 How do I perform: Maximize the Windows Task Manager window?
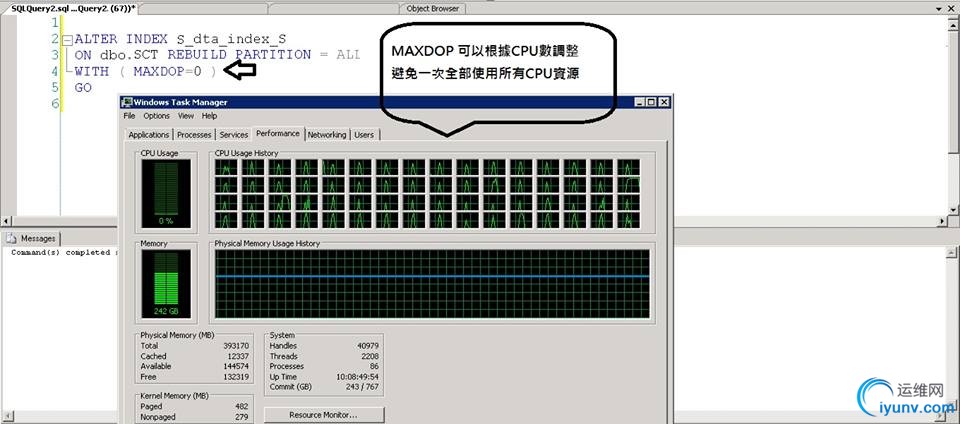(x=651, y=102)
